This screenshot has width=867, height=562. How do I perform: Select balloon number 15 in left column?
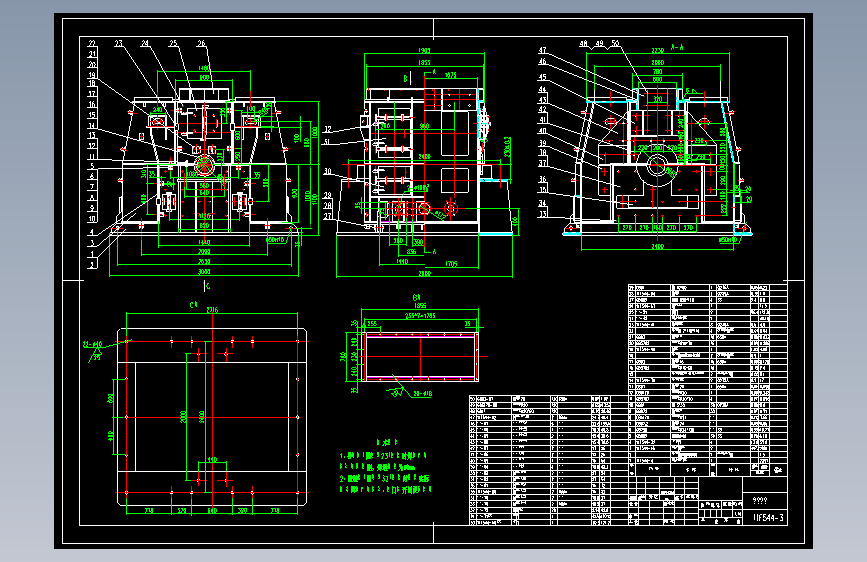tap(92, 115)
